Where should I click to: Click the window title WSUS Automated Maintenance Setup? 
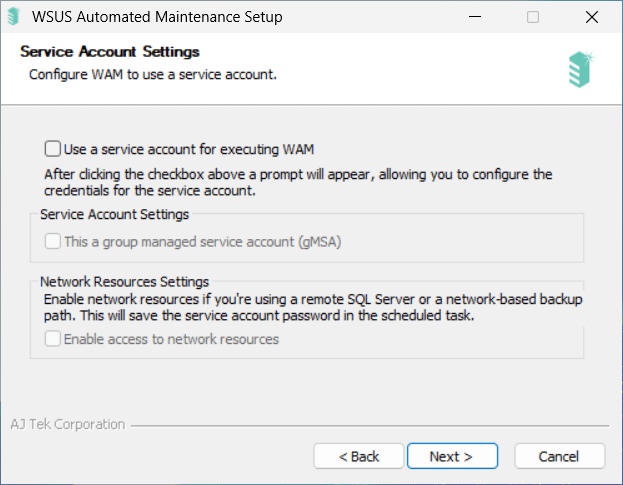(157, 17)
